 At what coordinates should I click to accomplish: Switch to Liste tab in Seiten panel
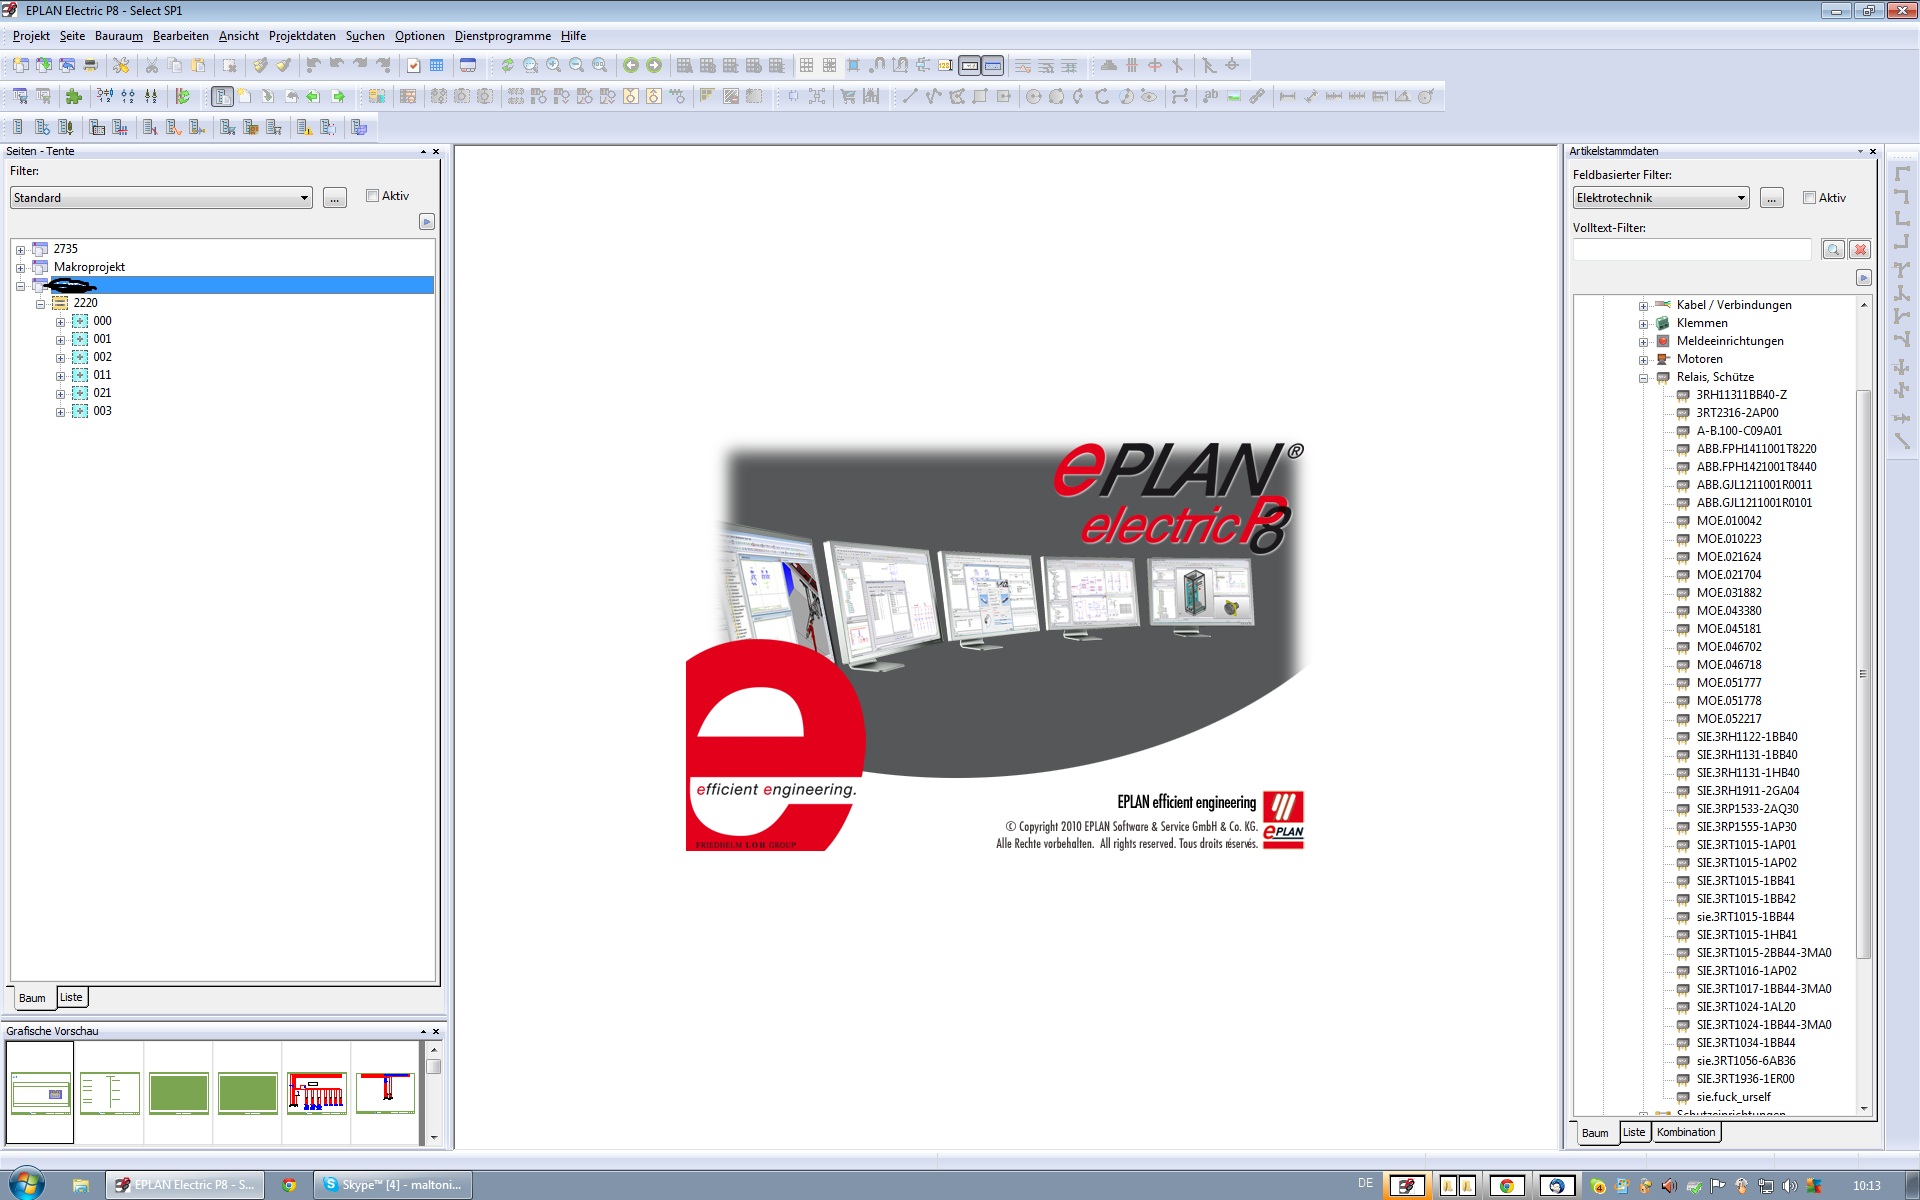click(x=71, y=997)
